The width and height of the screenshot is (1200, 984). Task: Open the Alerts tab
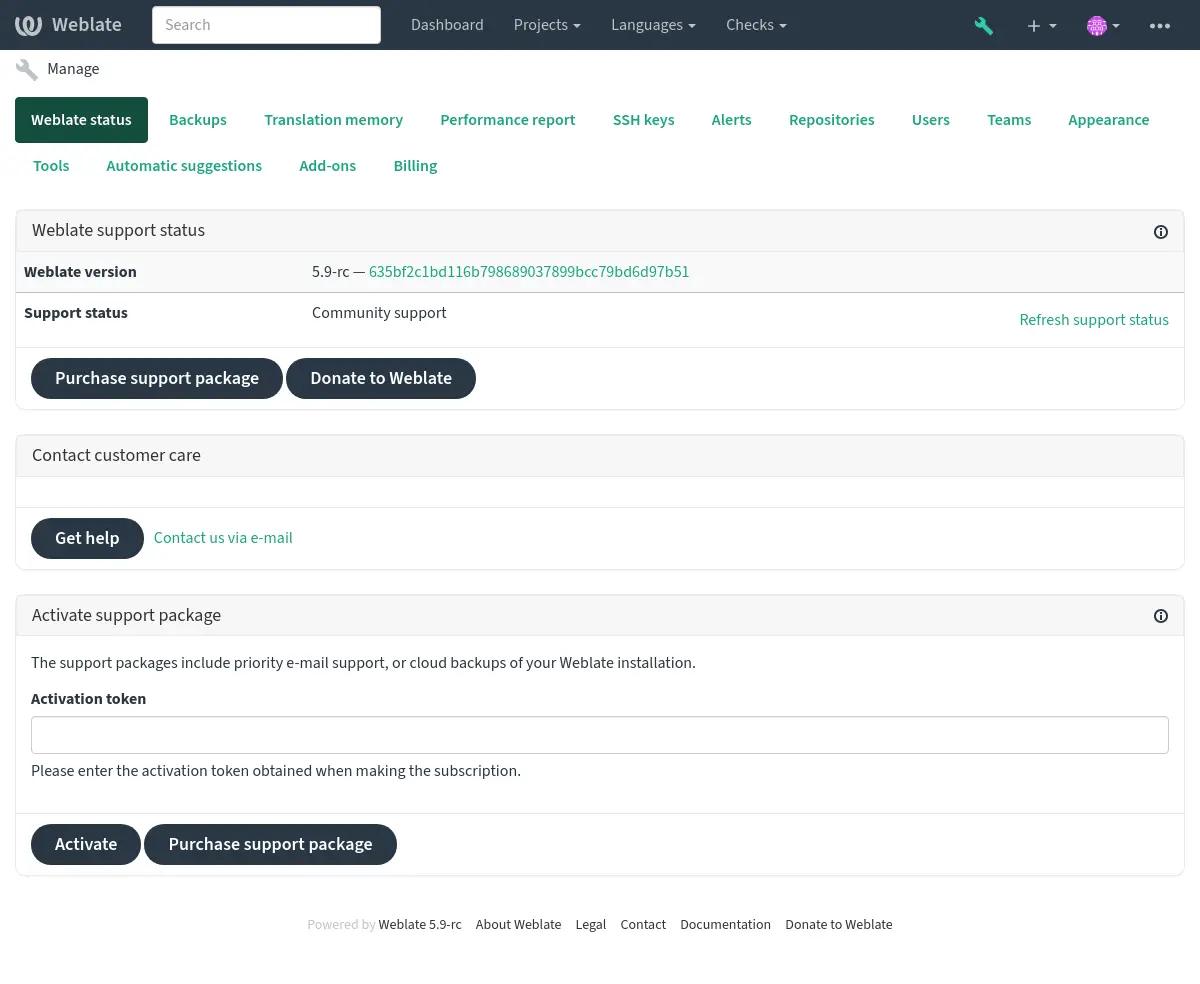pos(731,120)
